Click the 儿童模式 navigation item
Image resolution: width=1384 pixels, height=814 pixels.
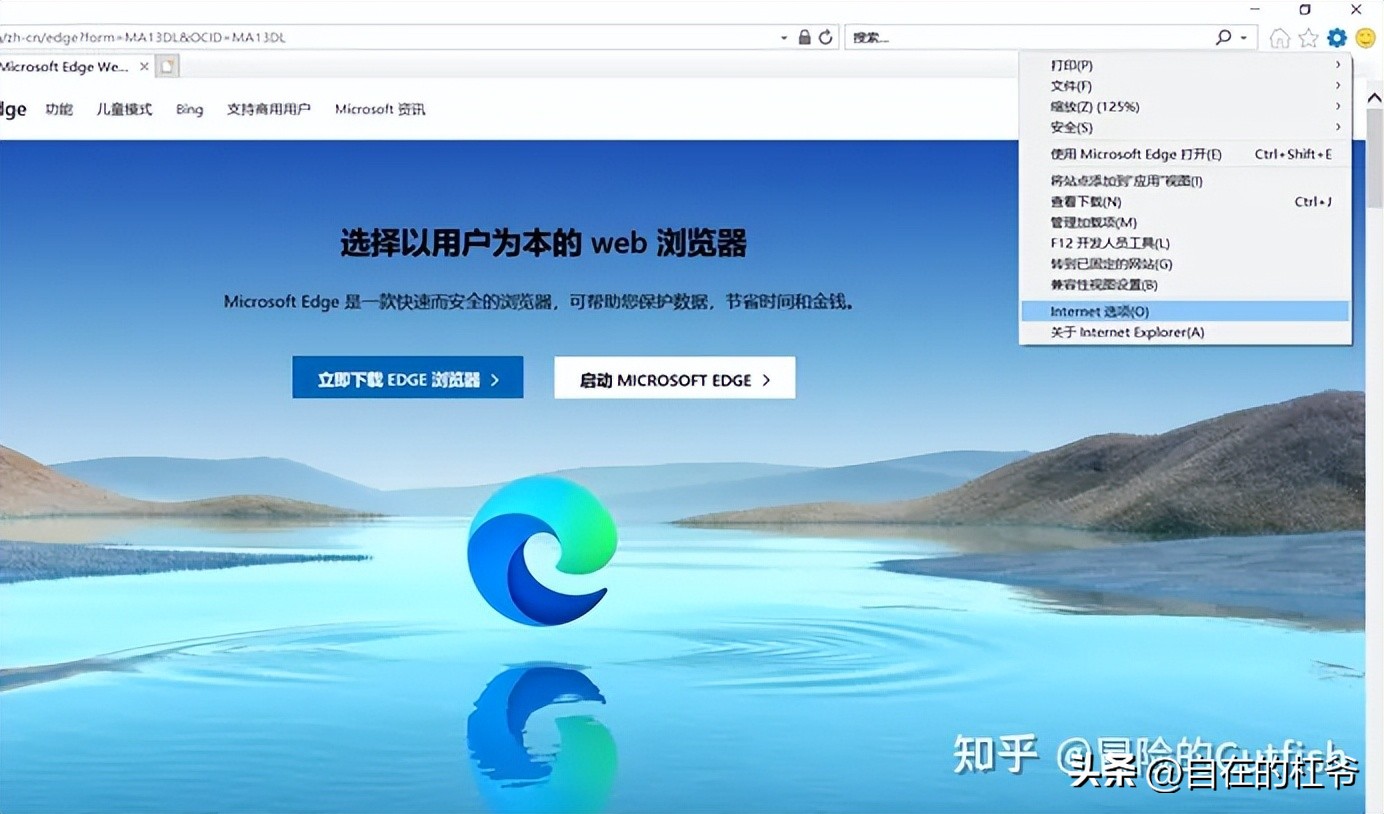[123, 109]
